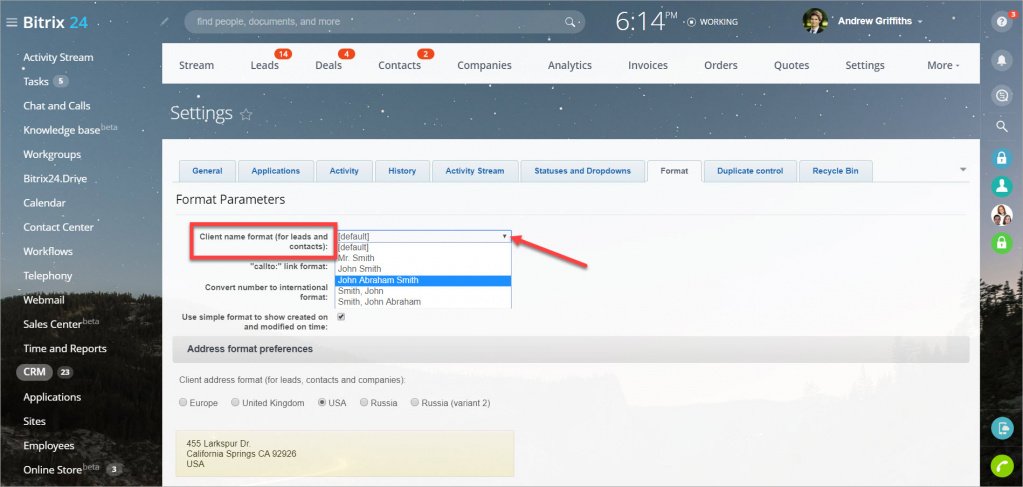Choose Smith, John Abraham name format
This screenshot has width=1023, height=487.
[423, 302]
